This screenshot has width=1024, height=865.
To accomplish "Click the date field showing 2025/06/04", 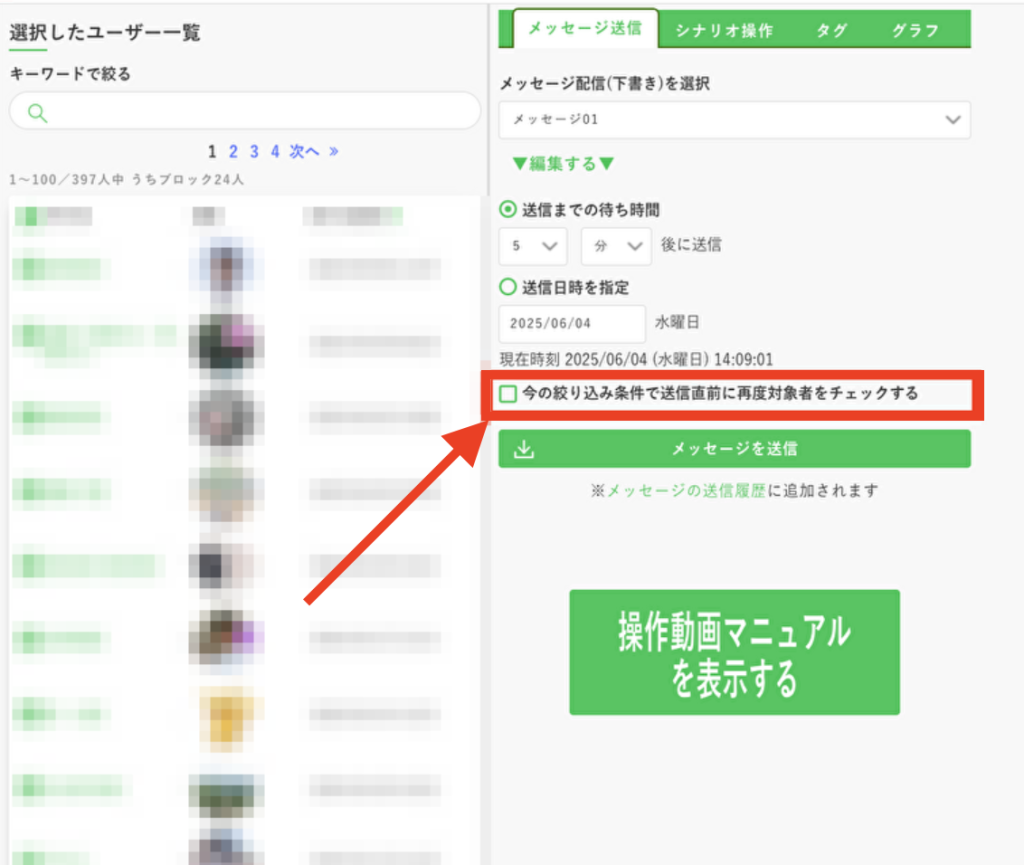I will (x=572, y=324).
